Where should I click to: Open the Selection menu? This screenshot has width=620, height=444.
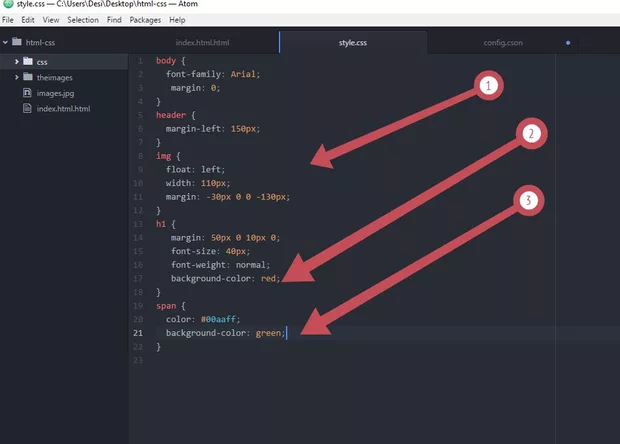(x=83, y=20)
